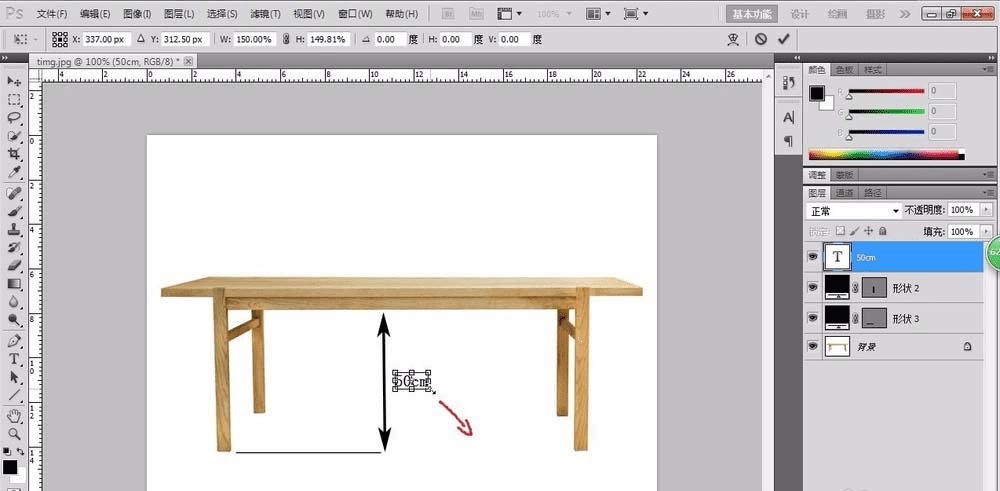Image resolution: width=1000 pixels, height=491 pixels.
Task: Open the Color panel options menu
Action: 989,69
